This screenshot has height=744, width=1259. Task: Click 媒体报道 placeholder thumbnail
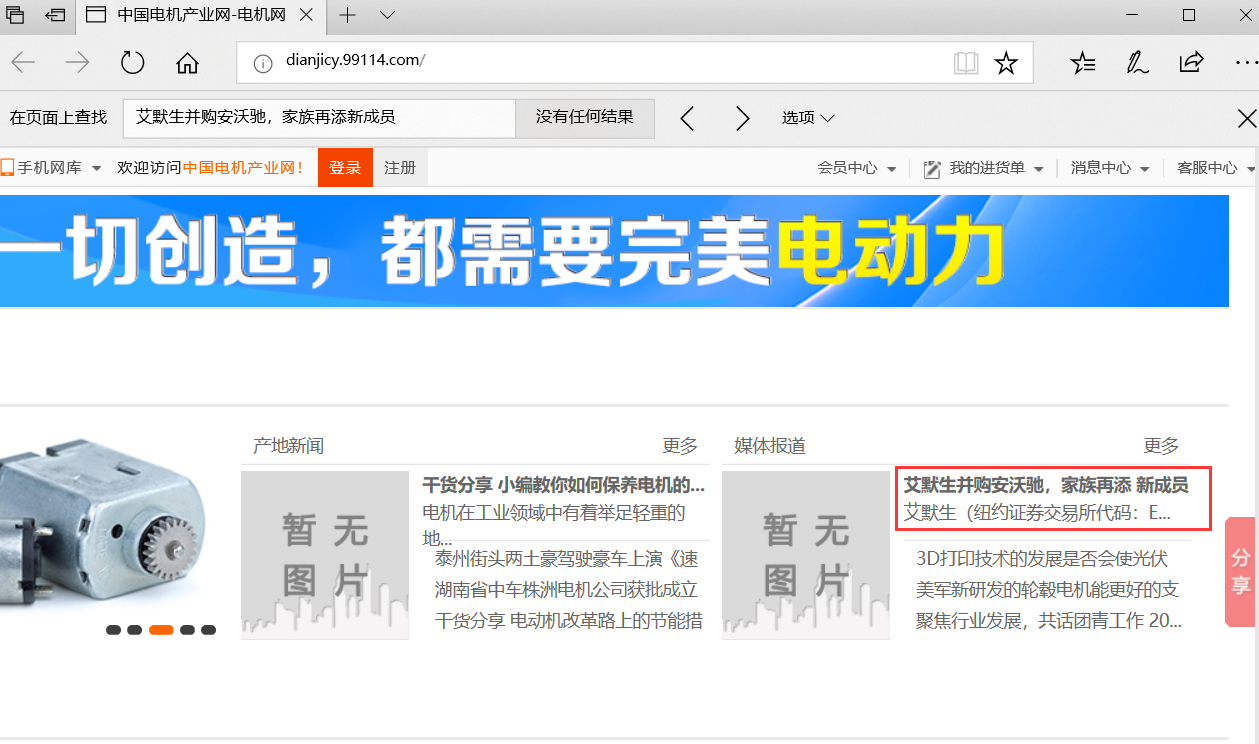tap(806, 555)
